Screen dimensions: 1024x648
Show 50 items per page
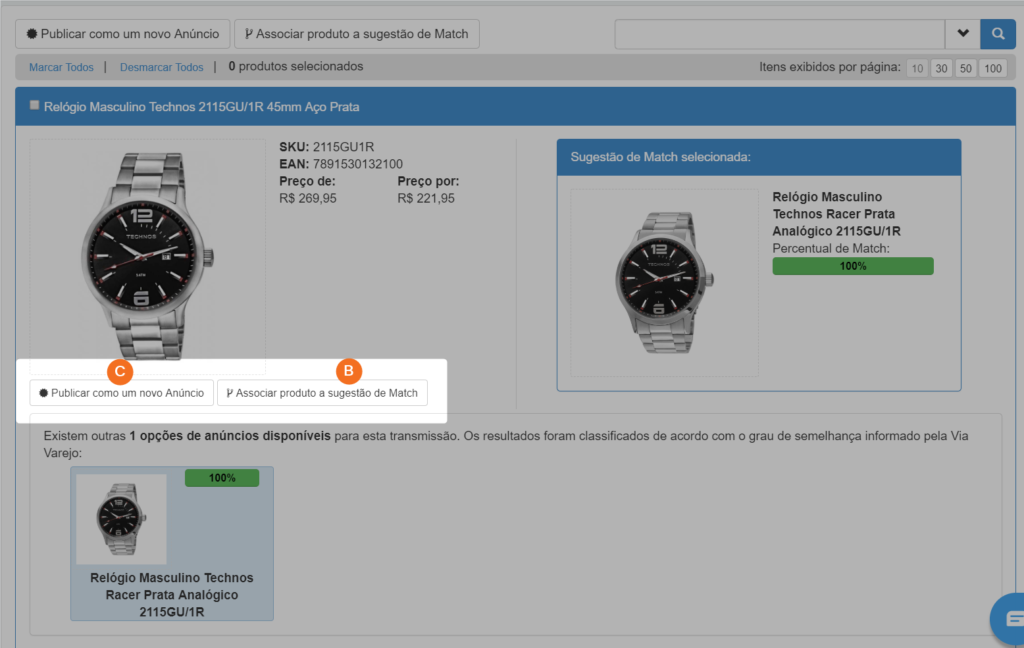pos(966,68)
